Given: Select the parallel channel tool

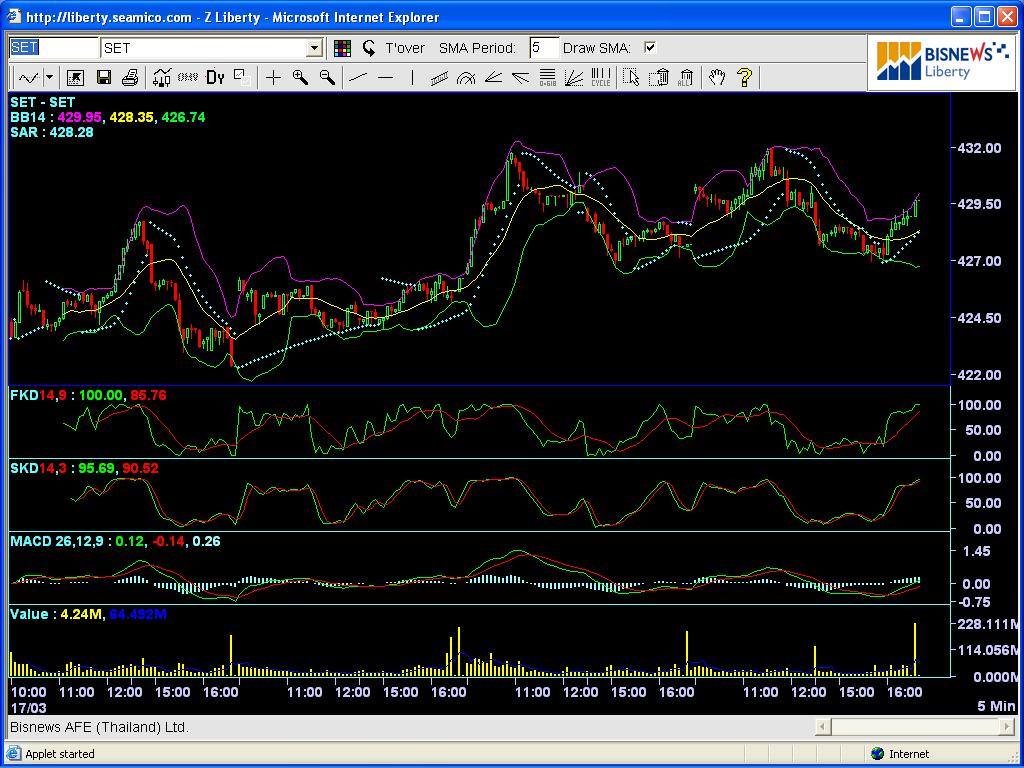Looking at the screenshot, I should tap(439, 78).
